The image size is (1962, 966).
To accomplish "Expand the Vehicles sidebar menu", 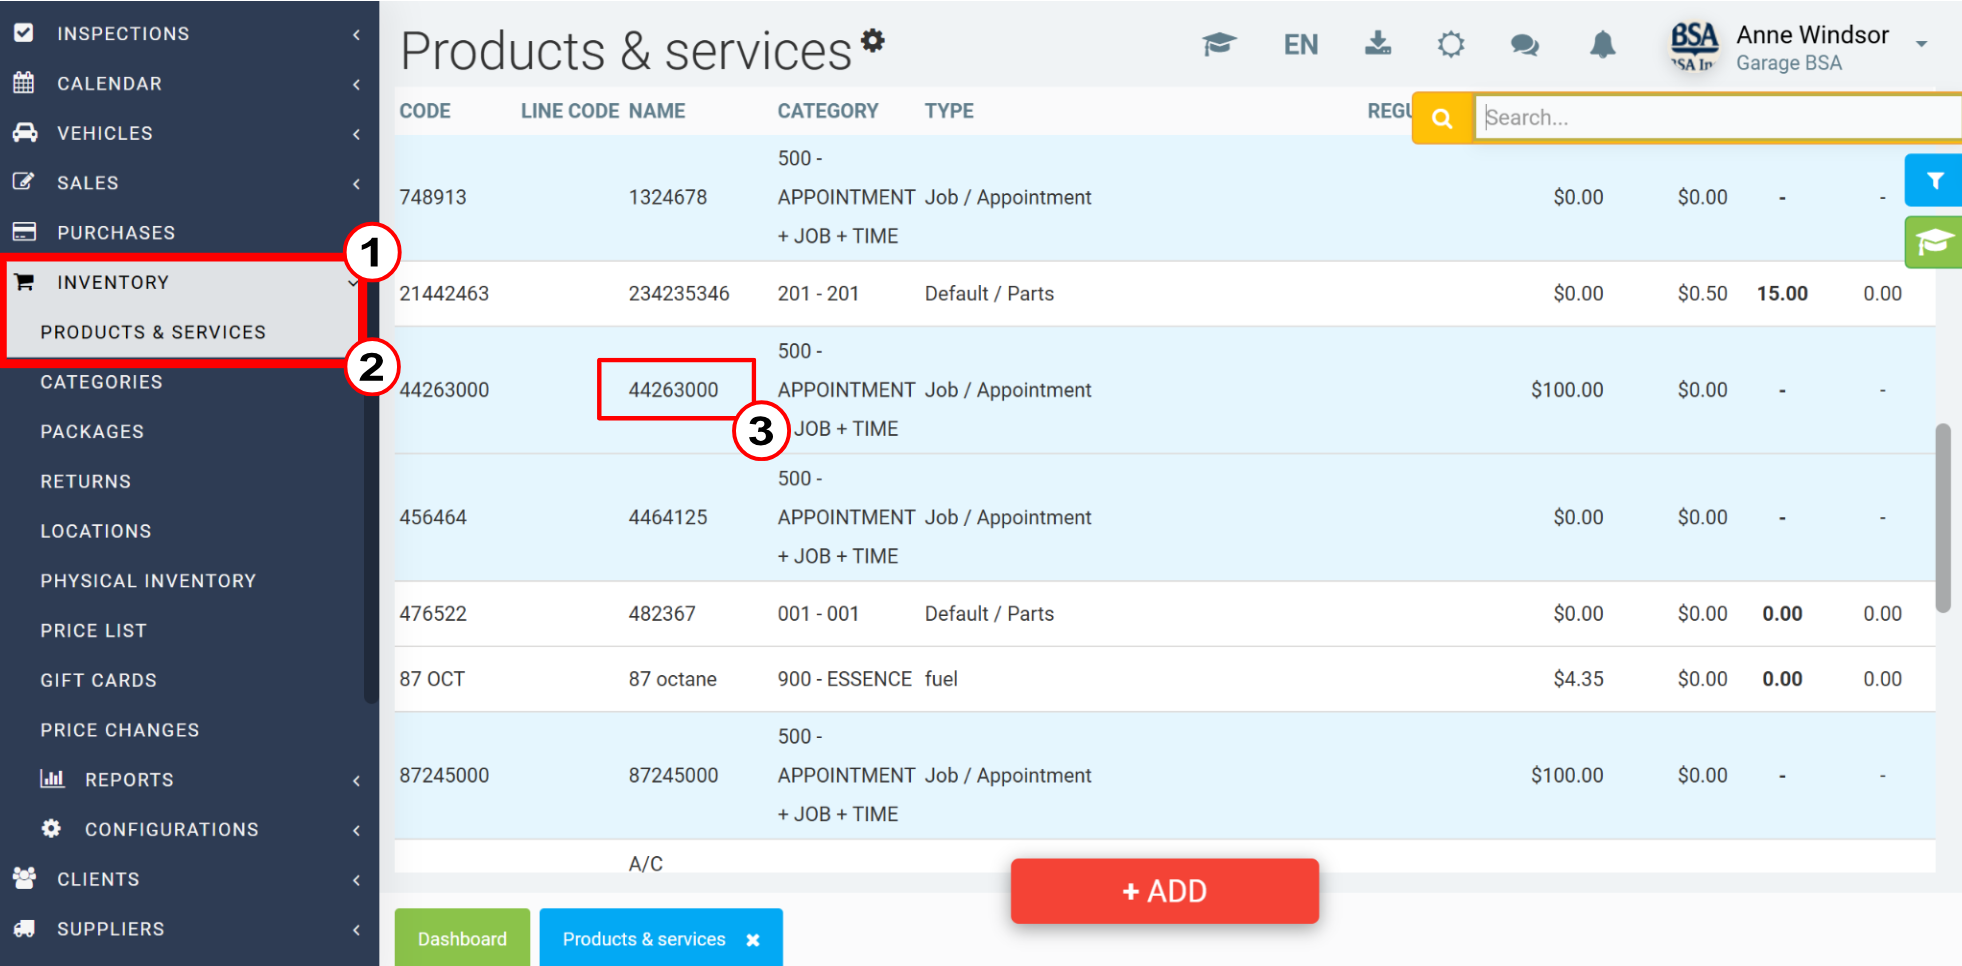I will [x=189, y=133].
